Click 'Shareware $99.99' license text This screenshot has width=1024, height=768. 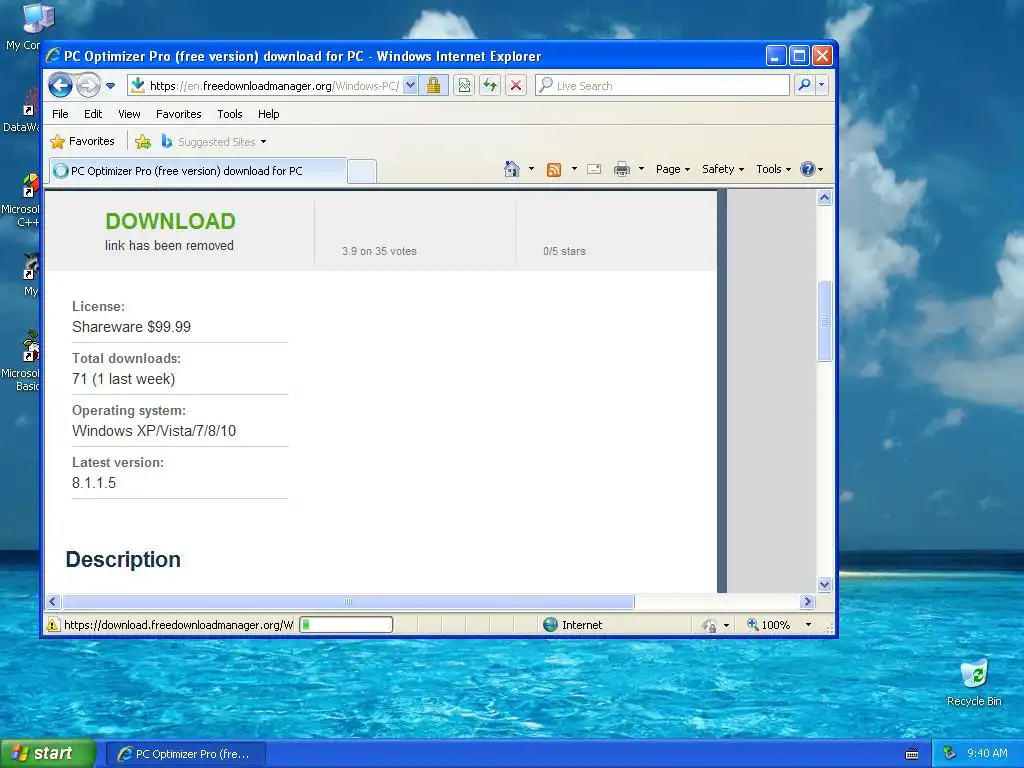click(131, 327)
